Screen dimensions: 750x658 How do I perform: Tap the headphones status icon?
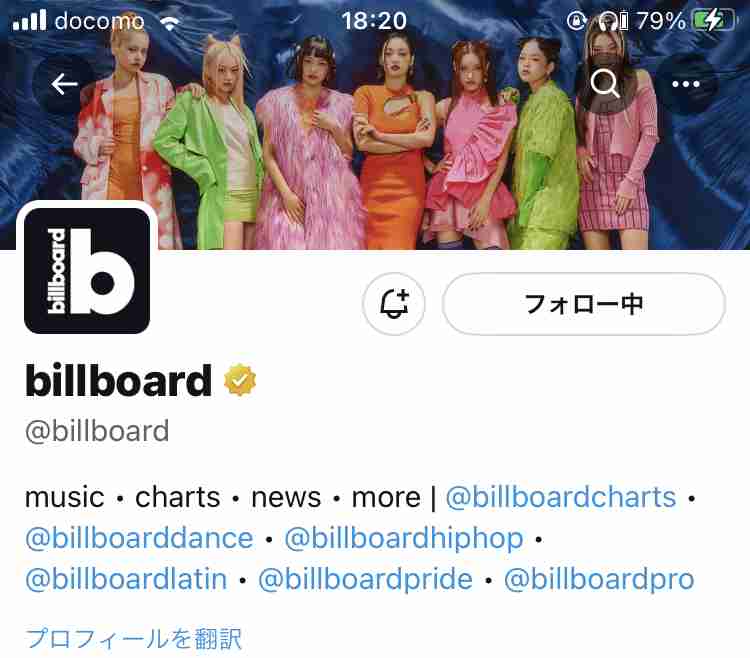click(608, 21)
